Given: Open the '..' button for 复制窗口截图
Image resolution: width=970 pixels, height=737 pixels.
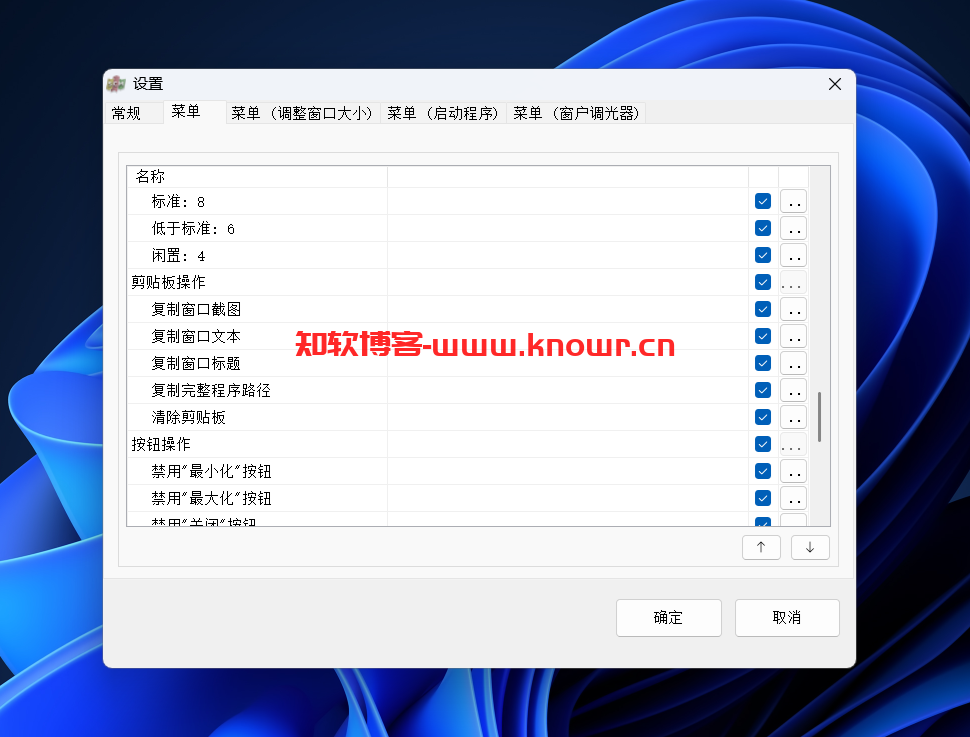Looking at the screenshot, I should (x=793, y=309).
